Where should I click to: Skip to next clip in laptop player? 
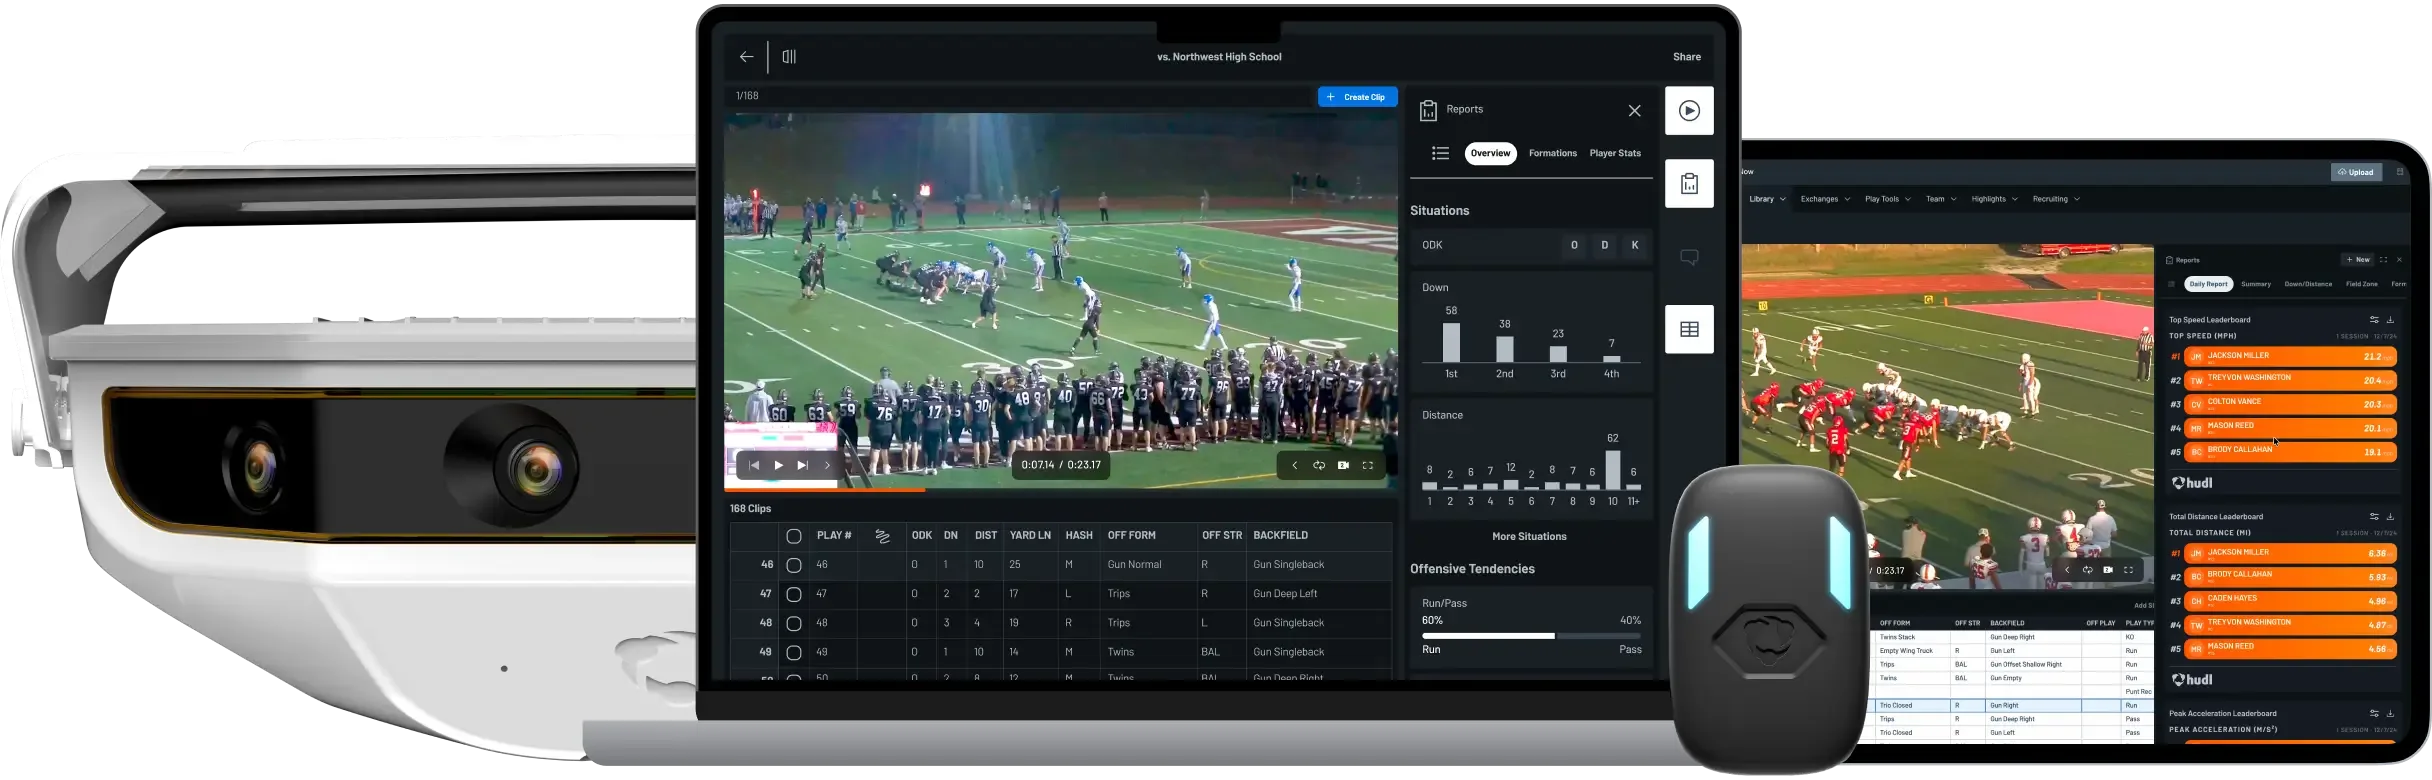click(x=802, y=465)
